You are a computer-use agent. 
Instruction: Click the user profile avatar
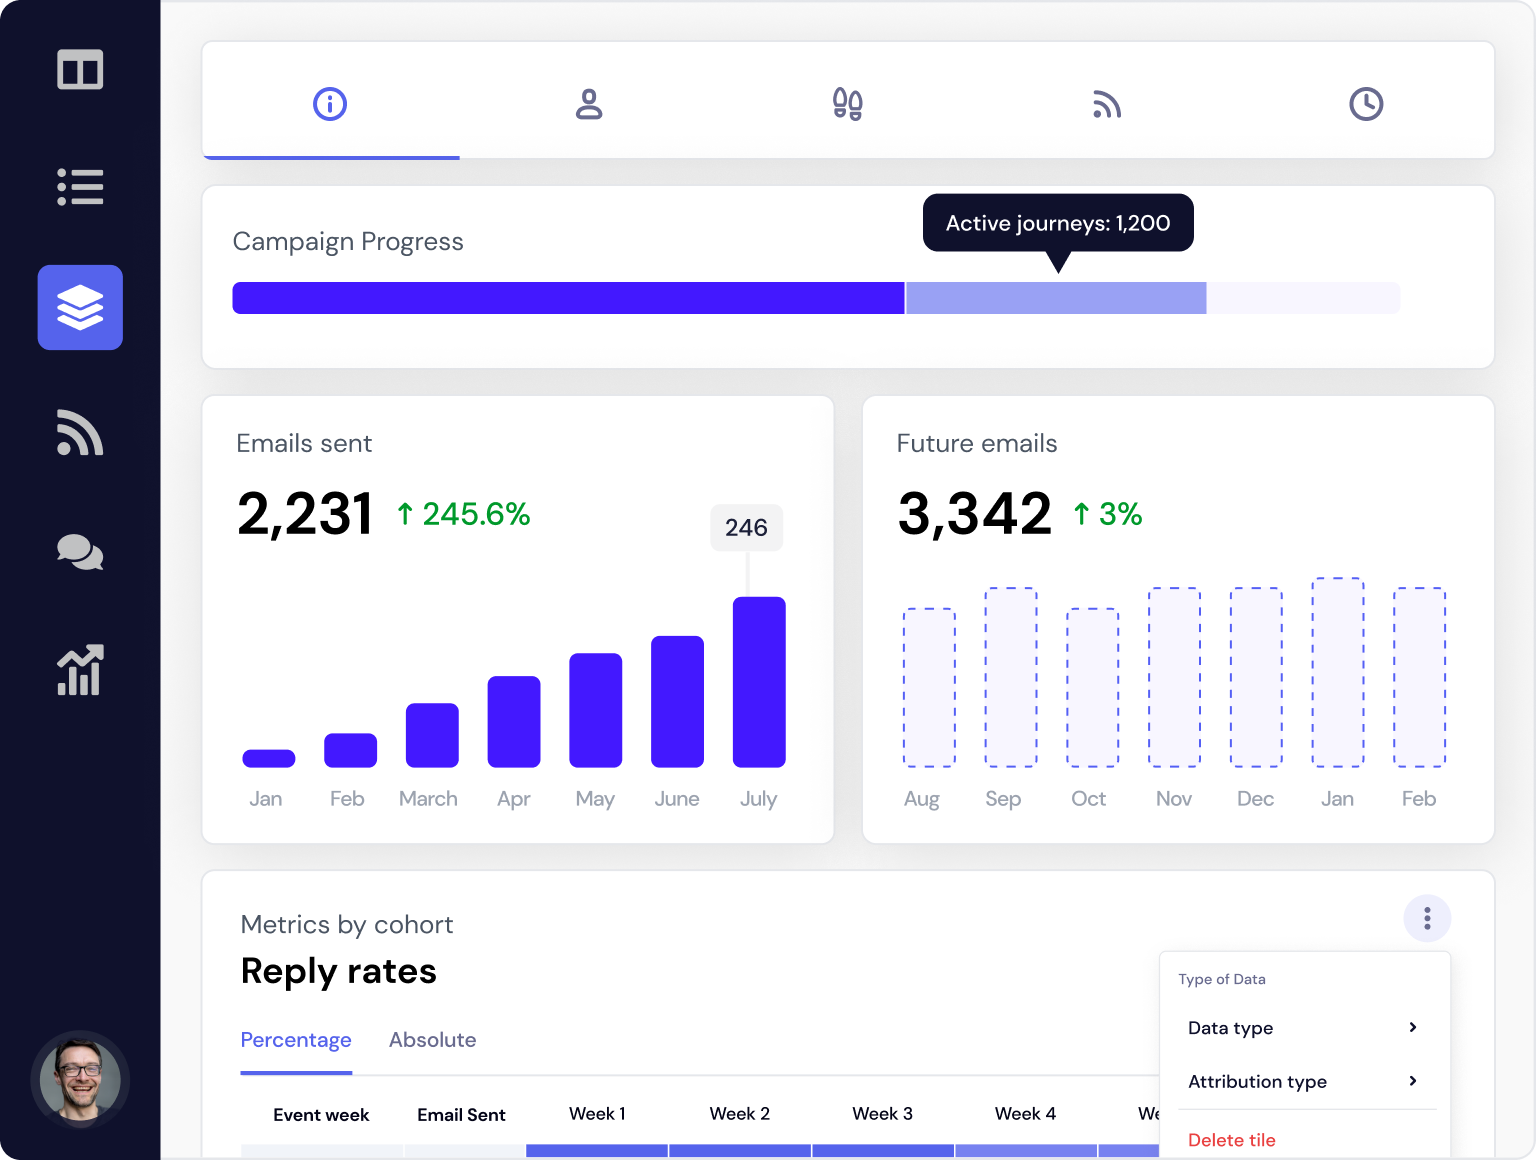80,1080
